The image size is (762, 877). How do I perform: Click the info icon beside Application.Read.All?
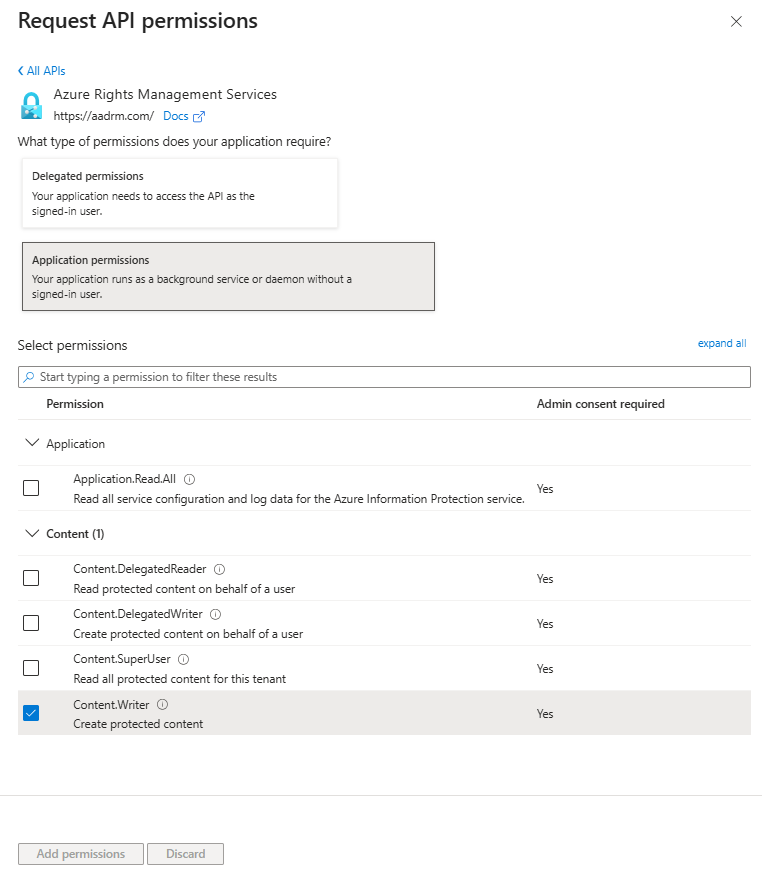tap(190, 479)
